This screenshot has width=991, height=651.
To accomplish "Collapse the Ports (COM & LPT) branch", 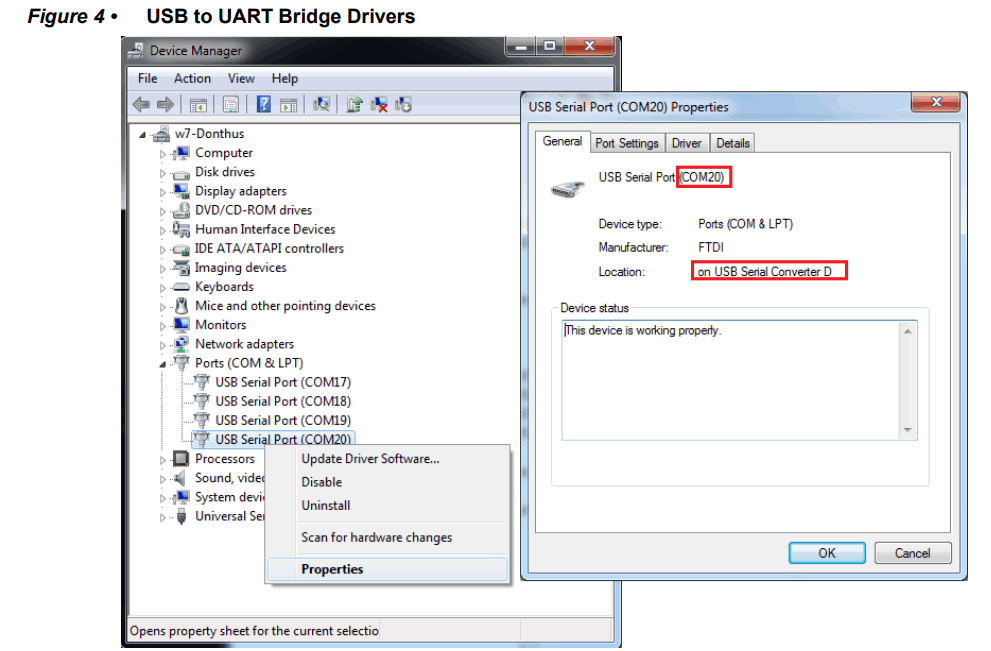I will (163, 362).
